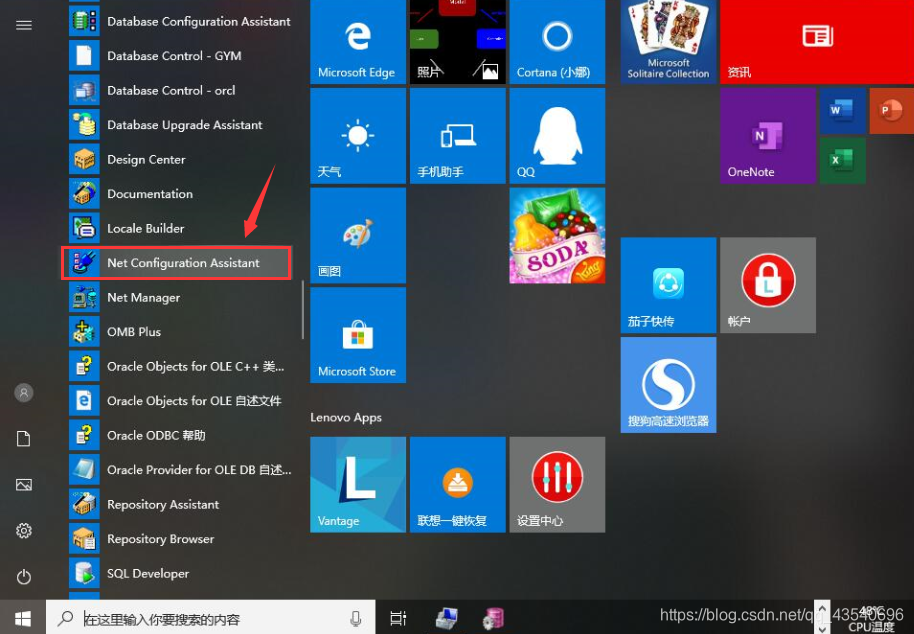The width and height of the screenshot is (914, 634).
Task: Launch Repository Browser
Action: 181,538
